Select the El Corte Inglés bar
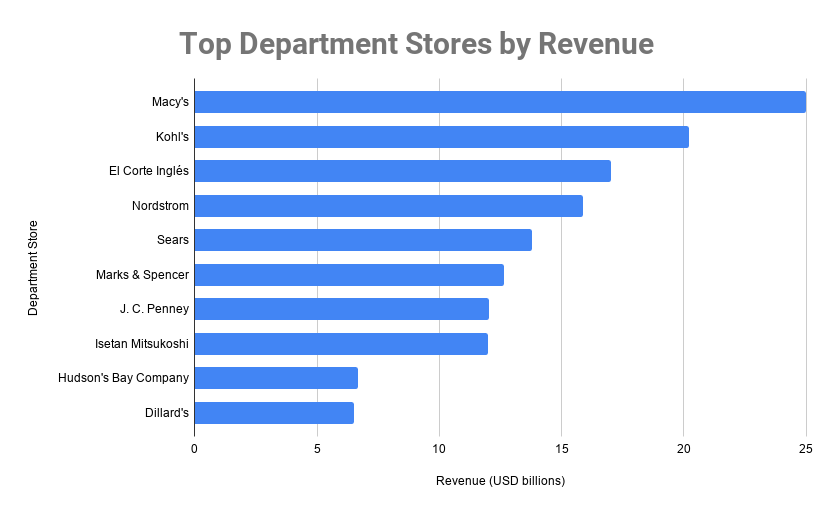 click(x=402, y=171)
